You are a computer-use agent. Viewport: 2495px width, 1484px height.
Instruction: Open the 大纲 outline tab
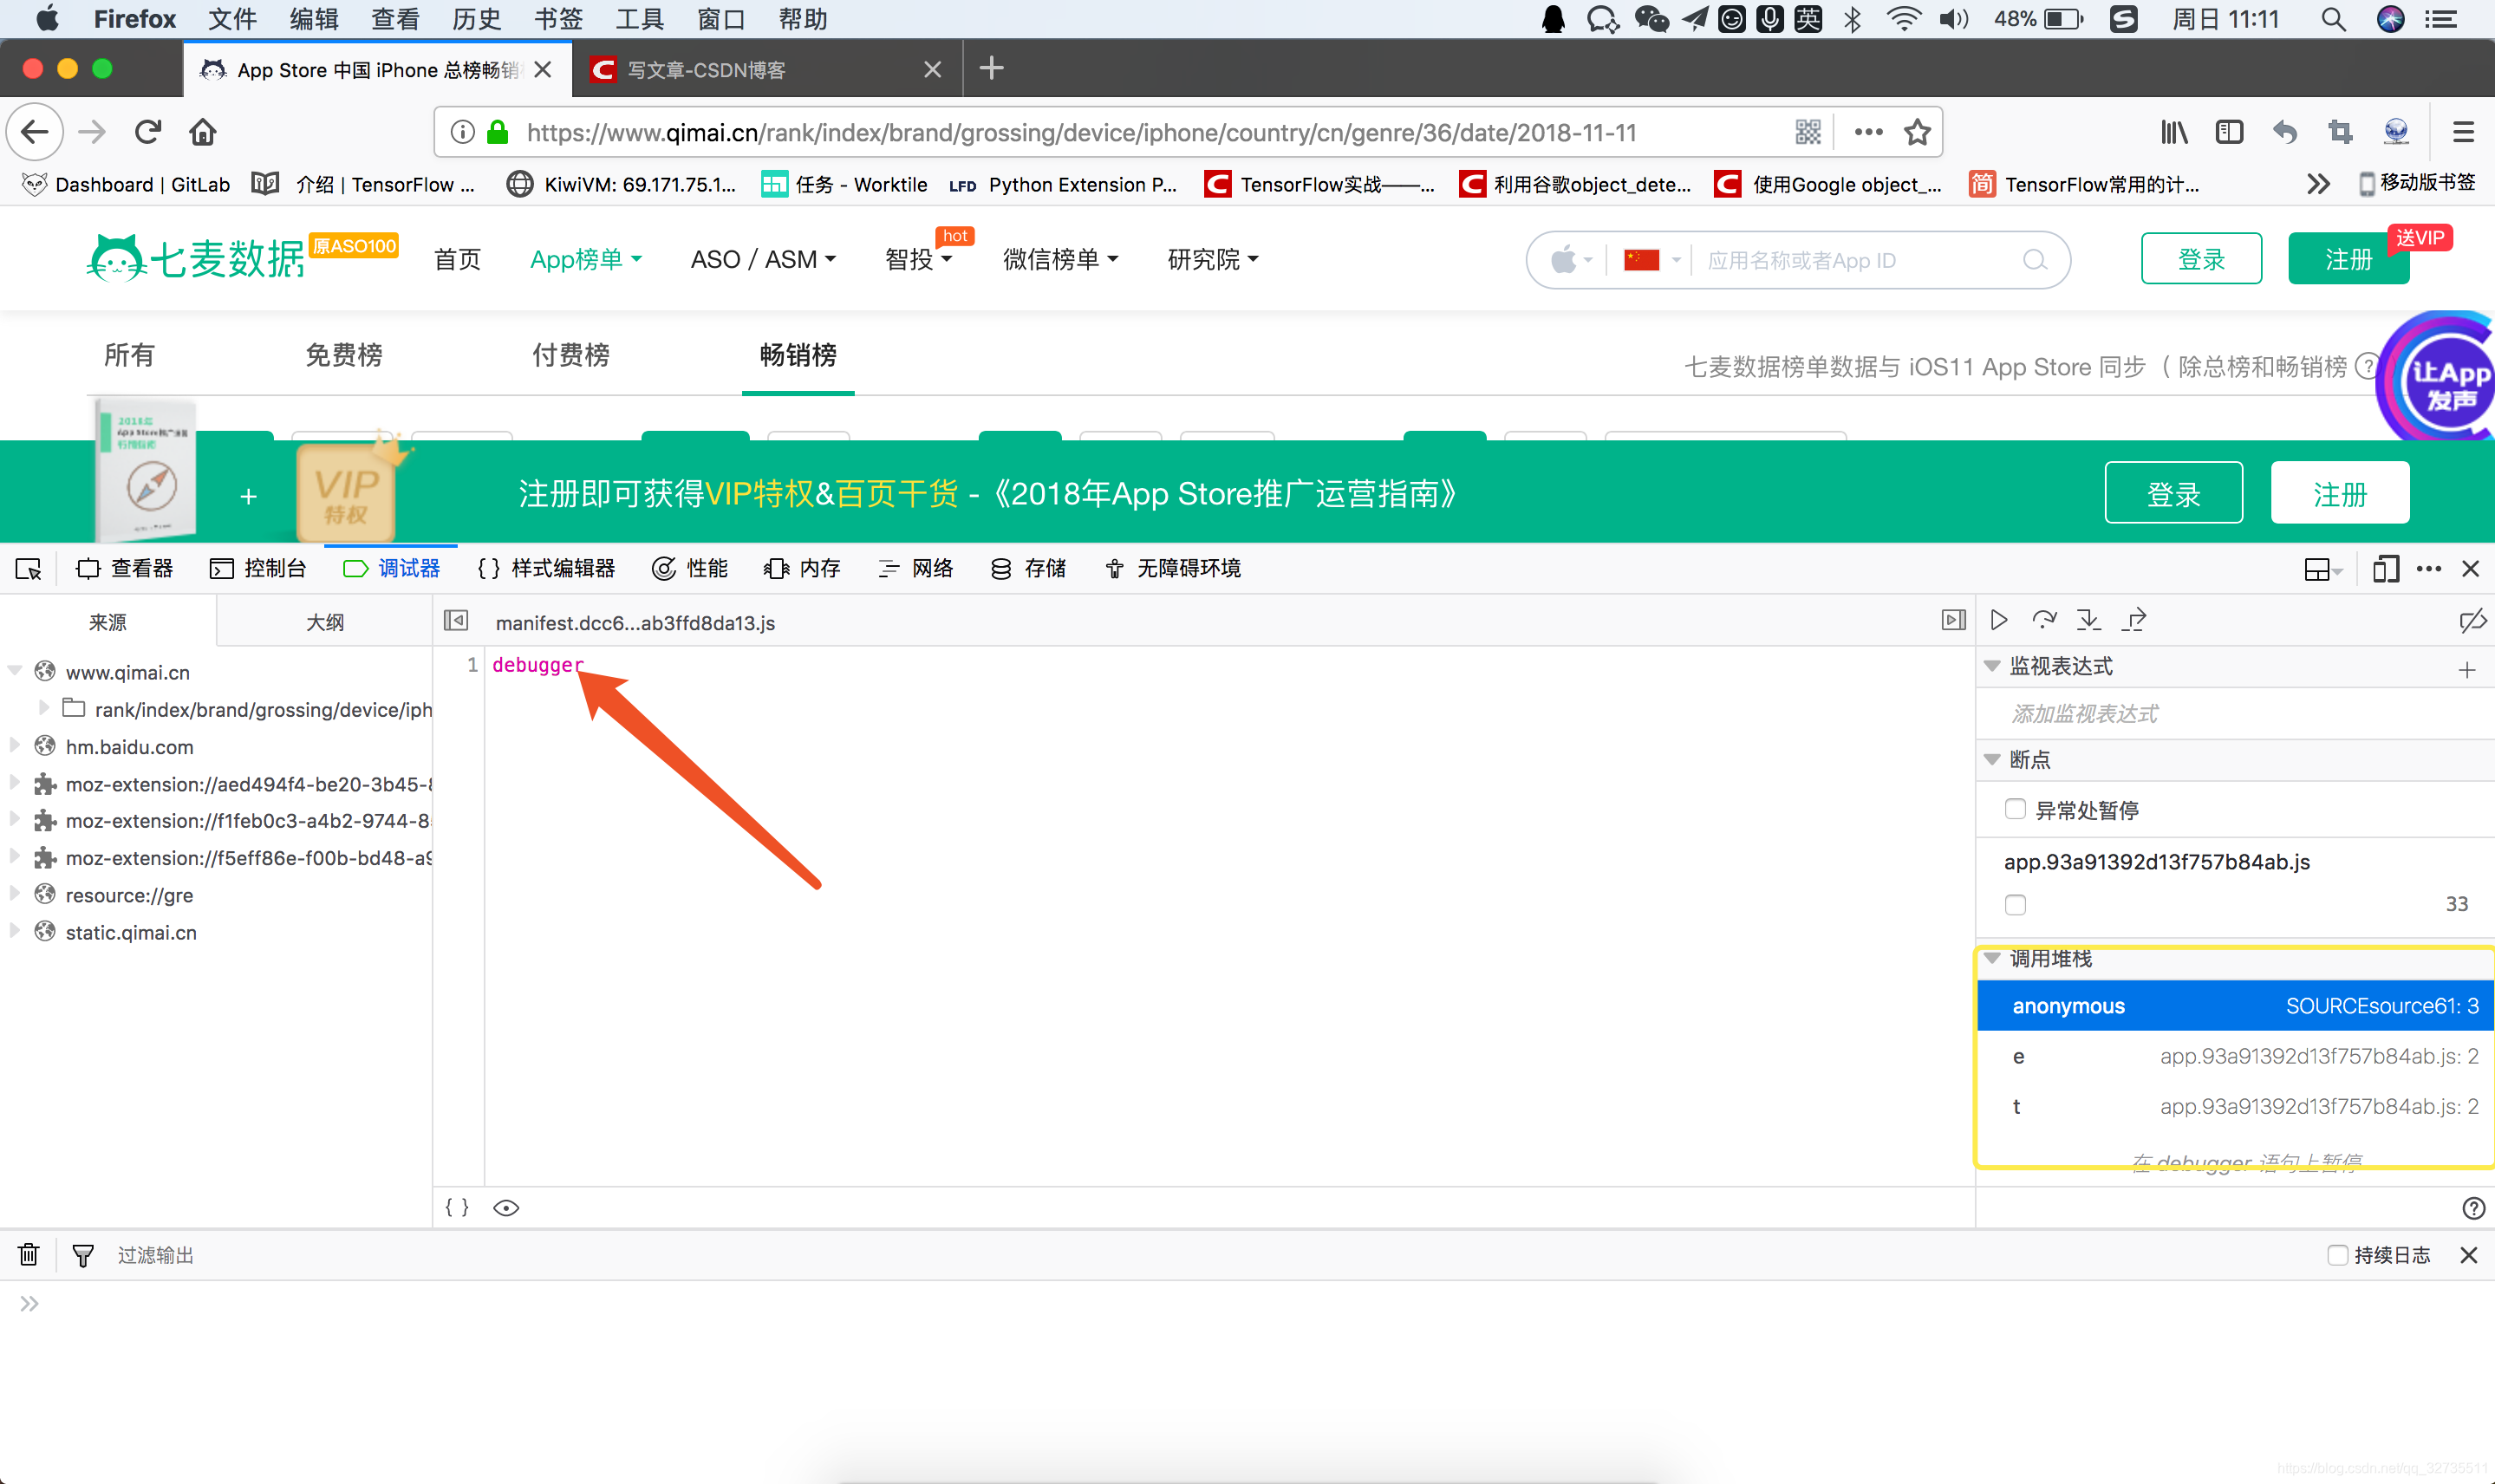(325, 622)
